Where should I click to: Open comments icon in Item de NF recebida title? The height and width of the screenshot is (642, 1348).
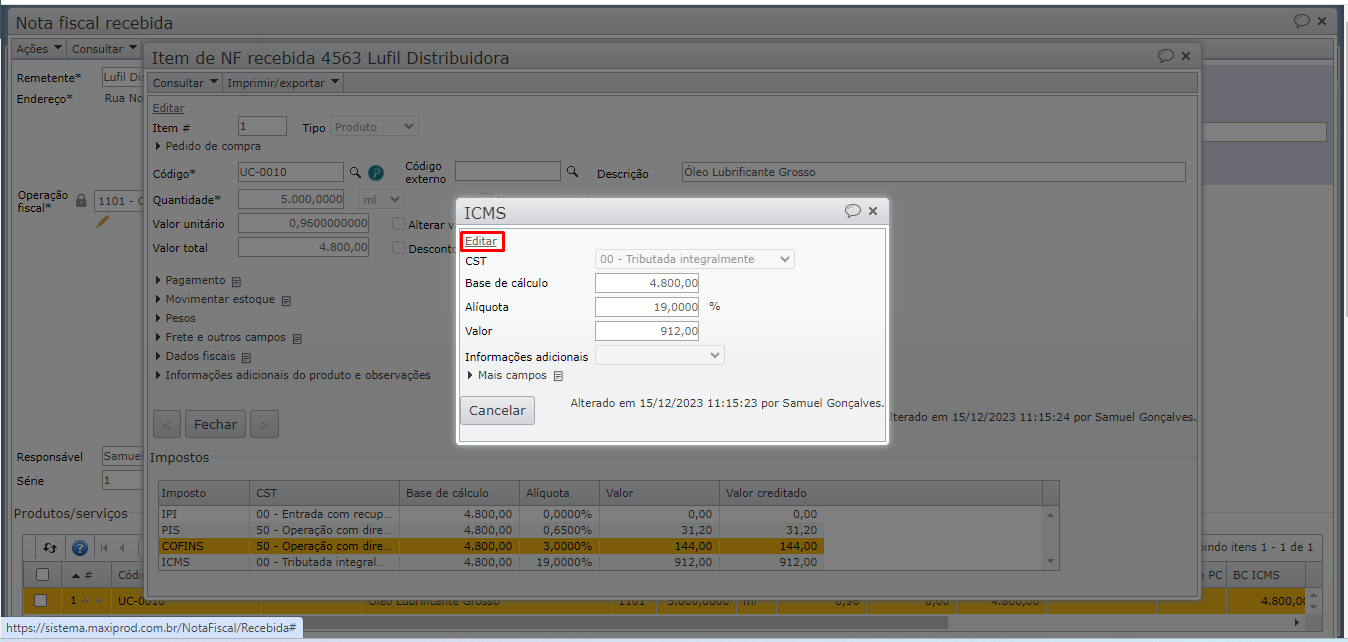pyautogui.click(x=1166, y=56)
